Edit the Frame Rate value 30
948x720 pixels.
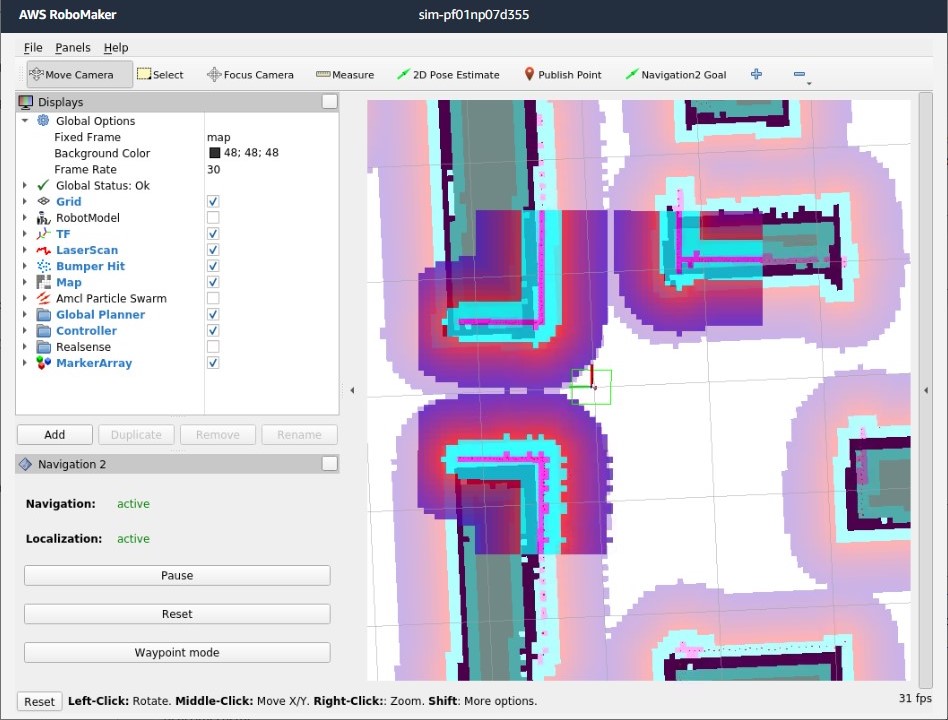point(271,169)
